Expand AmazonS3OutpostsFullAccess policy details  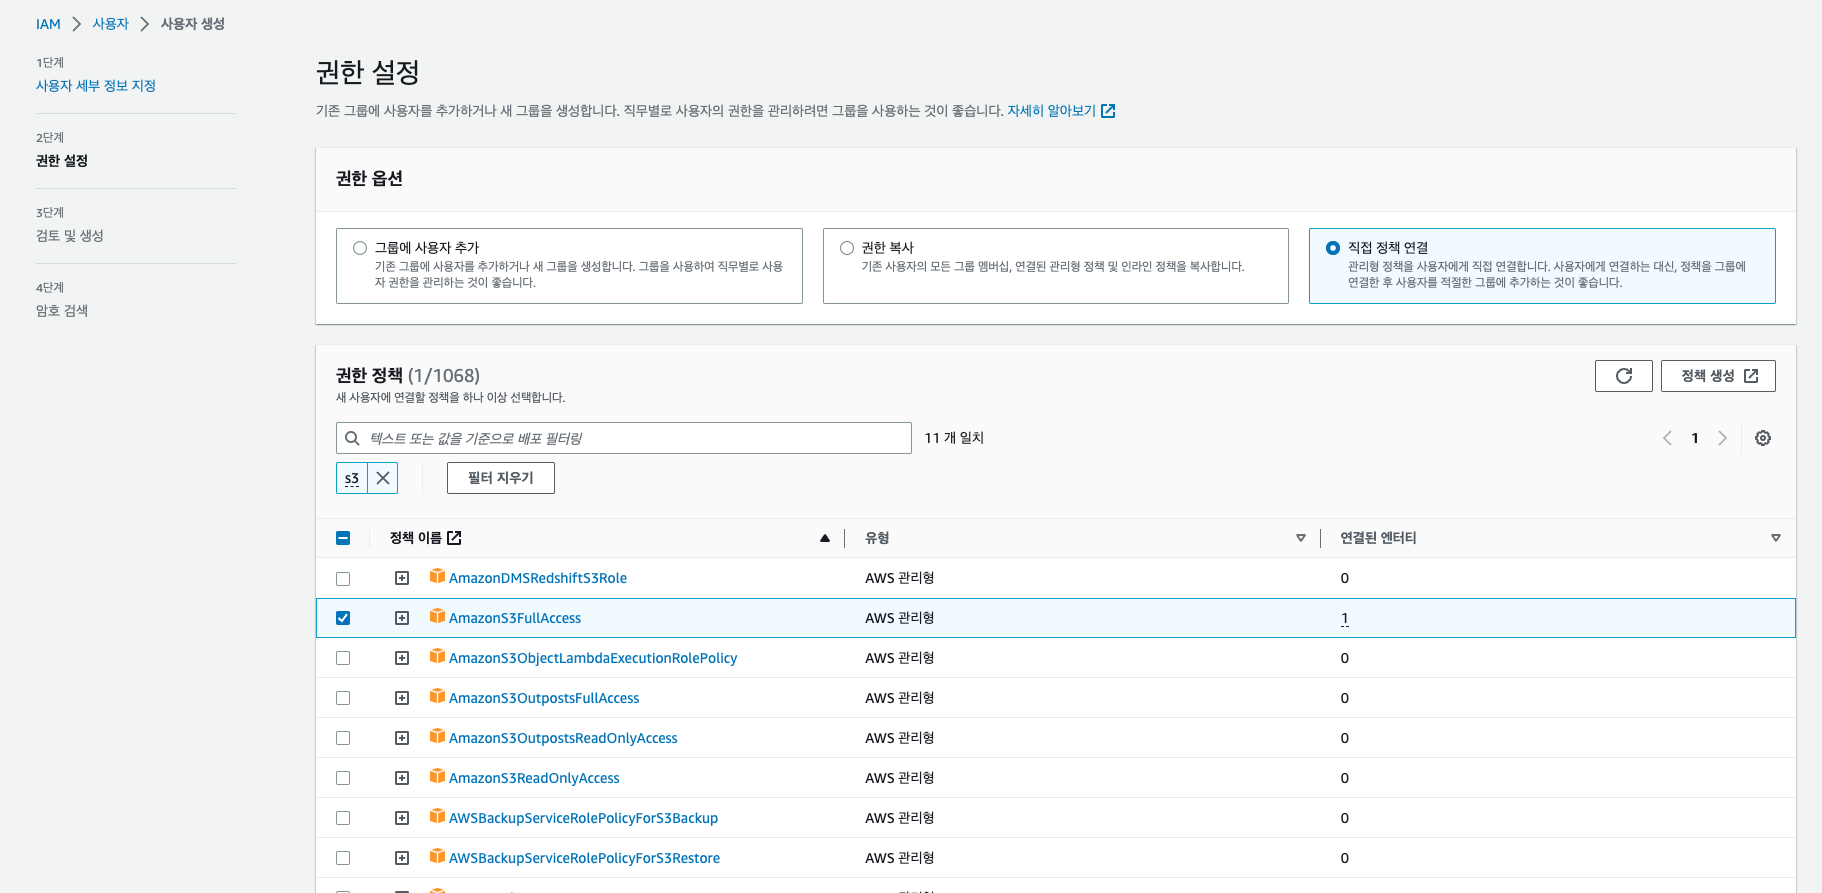click(402, 698)
